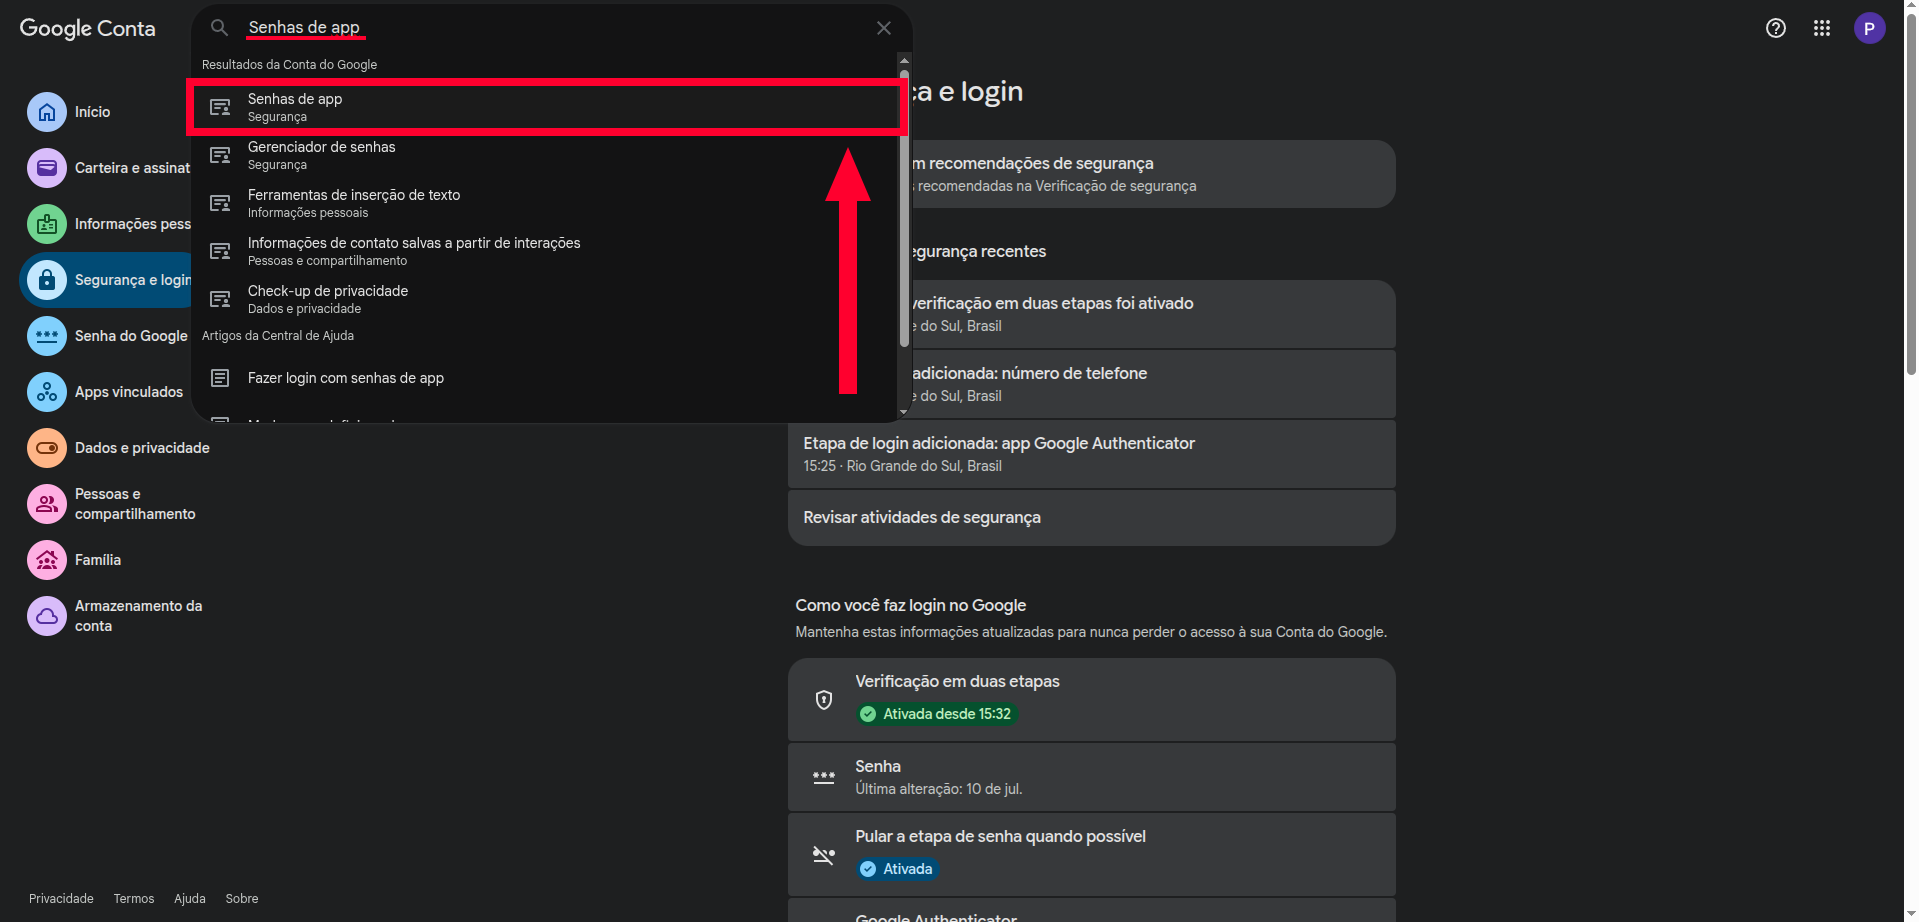
Task: Open the Família sidebar icon
Action: coord(47,560)
